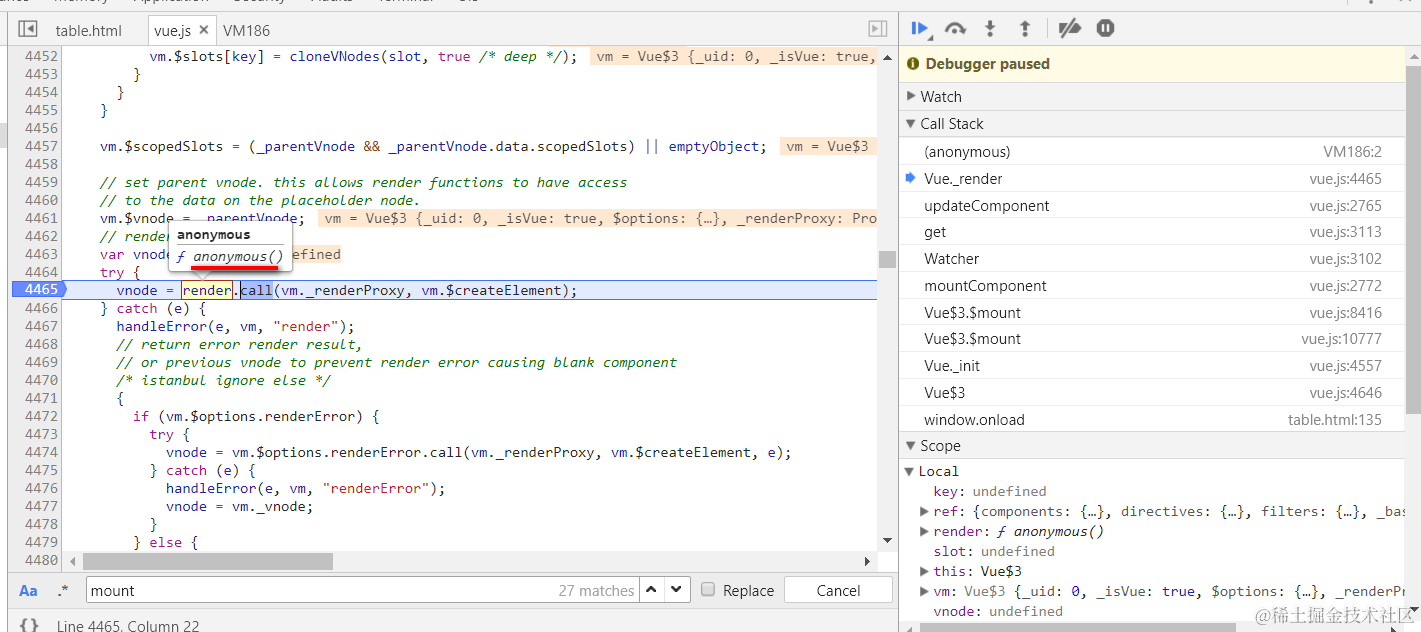Set breakpoint on line 4457
1421x632 pixels.
[41, 146]
